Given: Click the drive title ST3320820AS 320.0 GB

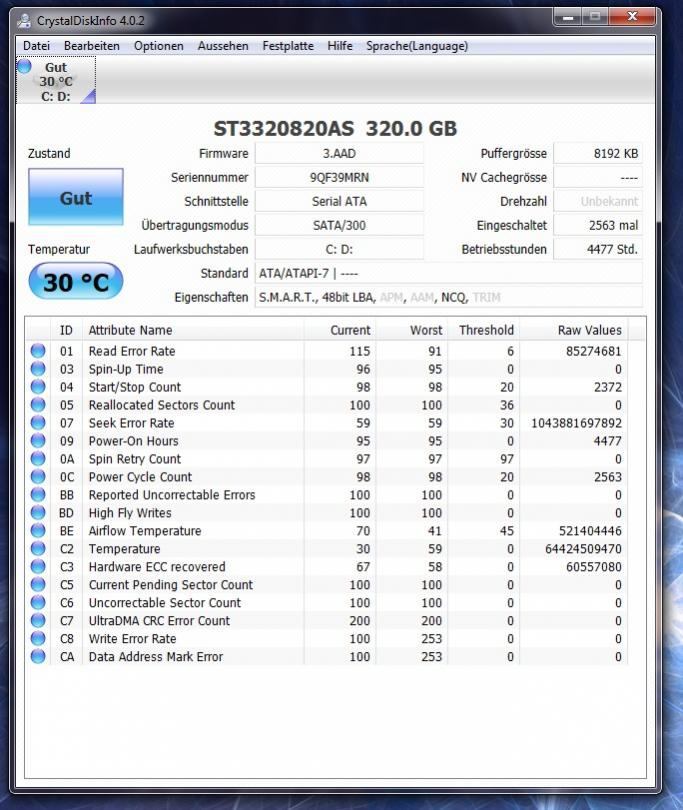Looking at the screenshot, I should (335, 129).
